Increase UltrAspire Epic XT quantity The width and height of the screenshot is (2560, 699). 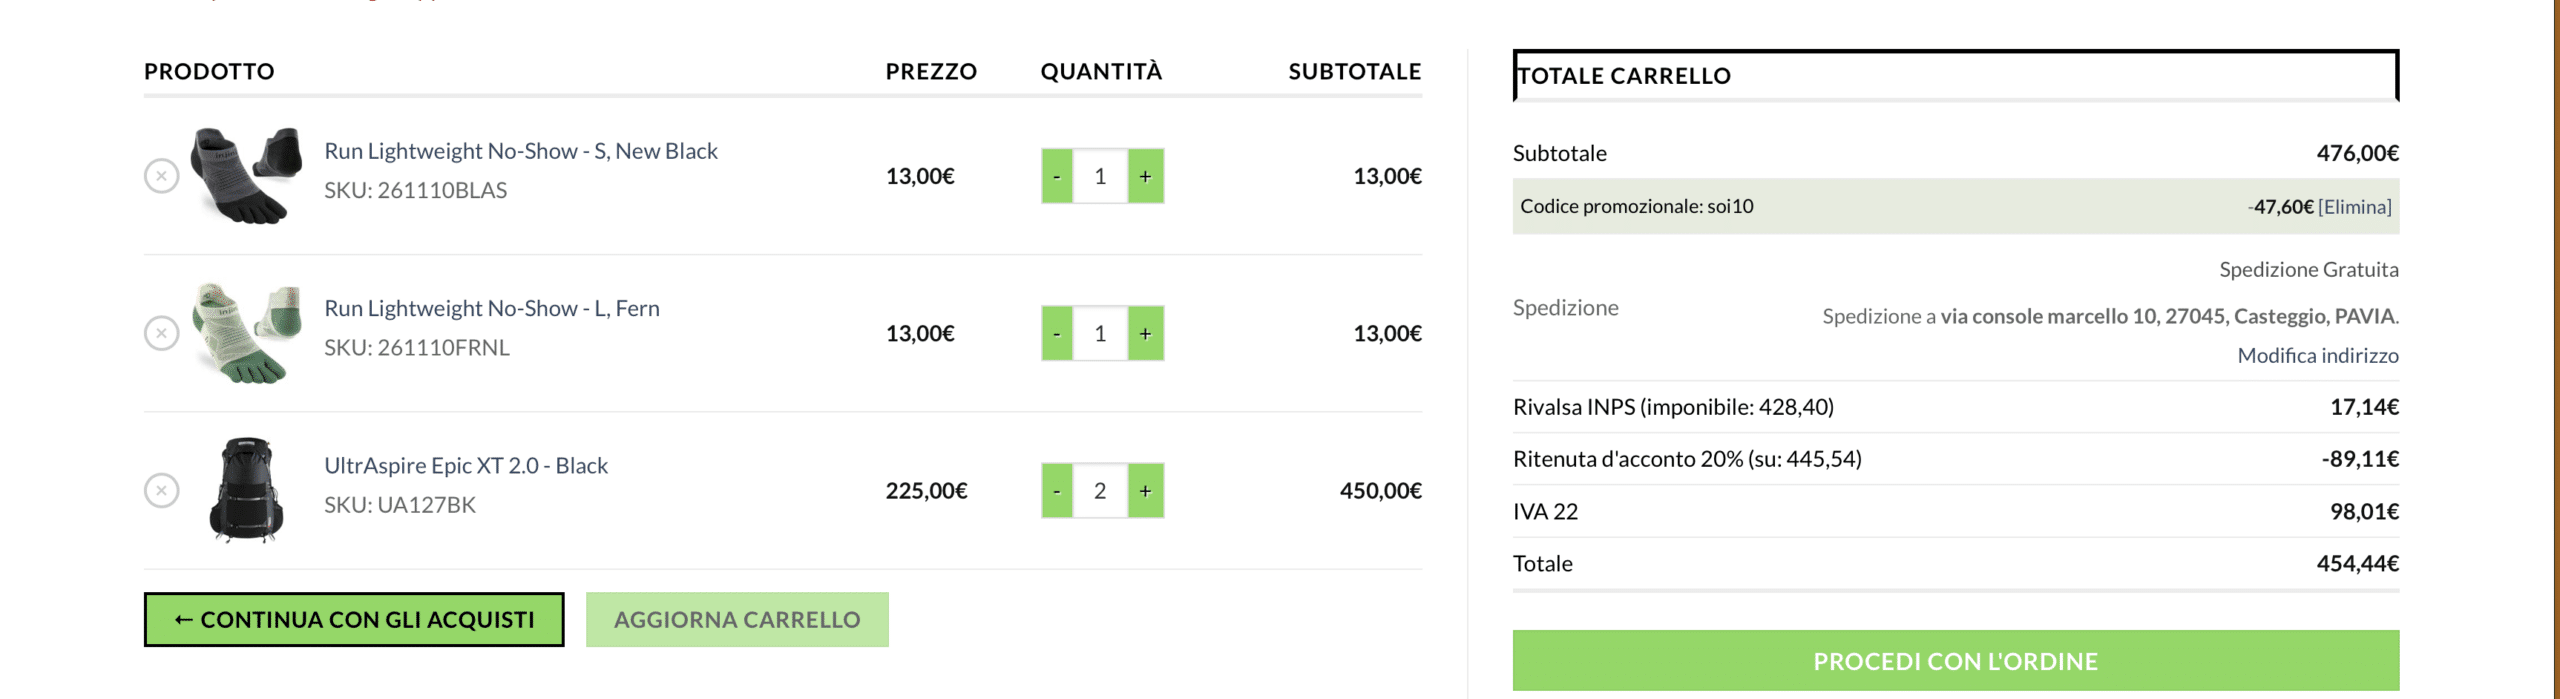point(1145,490)
